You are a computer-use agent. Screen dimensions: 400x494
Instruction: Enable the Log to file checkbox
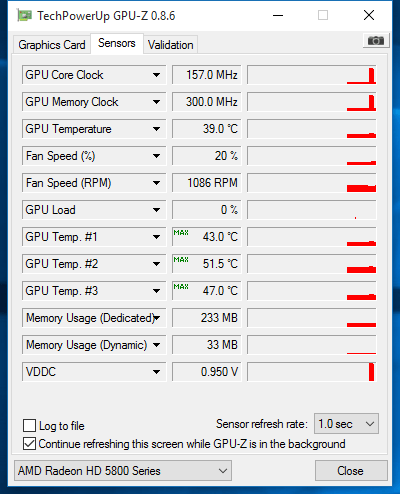29,426
